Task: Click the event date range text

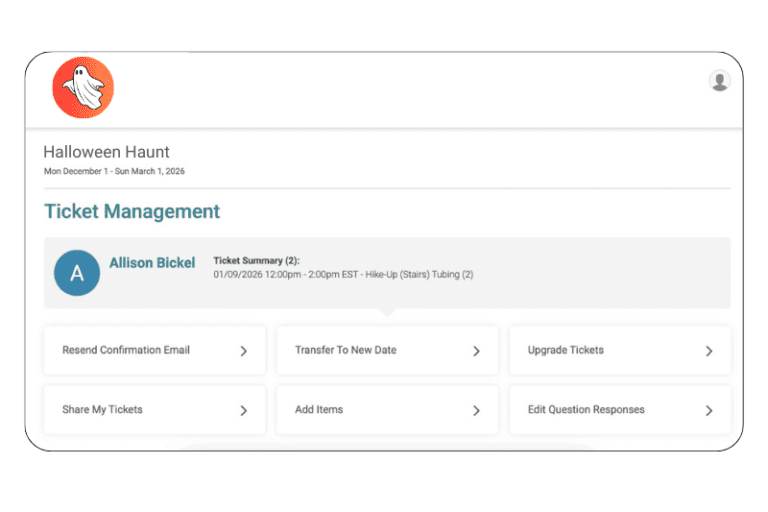Action: point(114,171)
